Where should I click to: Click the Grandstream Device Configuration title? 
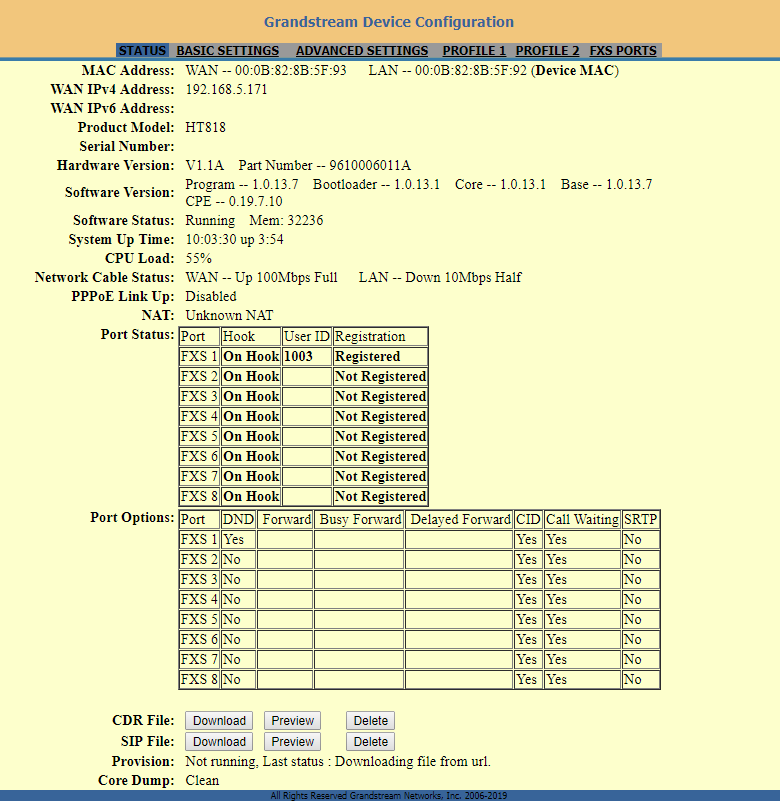389,22
